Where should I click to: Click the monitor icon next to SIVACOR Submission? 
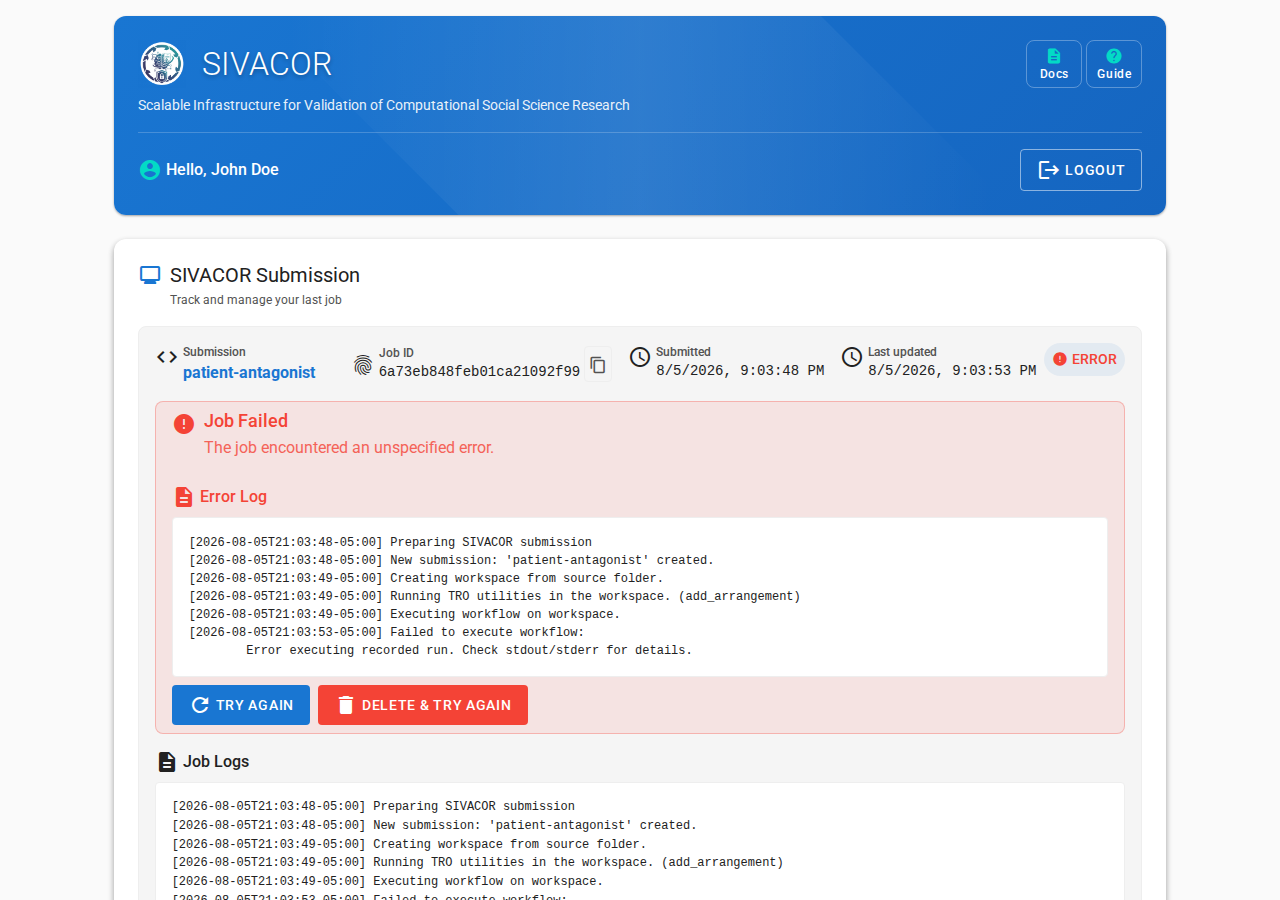(150, 275)
